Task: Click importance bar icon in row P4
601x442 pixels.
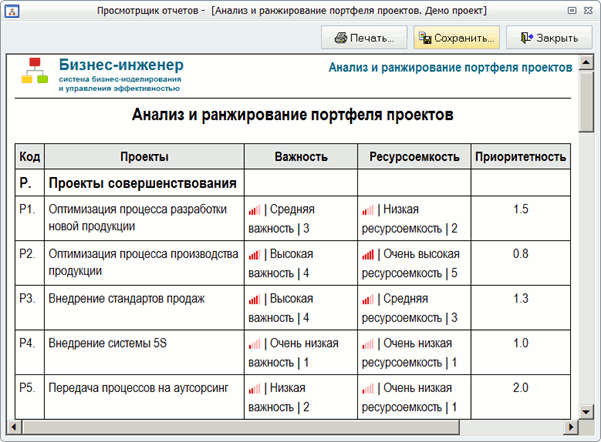Action: click(x=254, y=344)
